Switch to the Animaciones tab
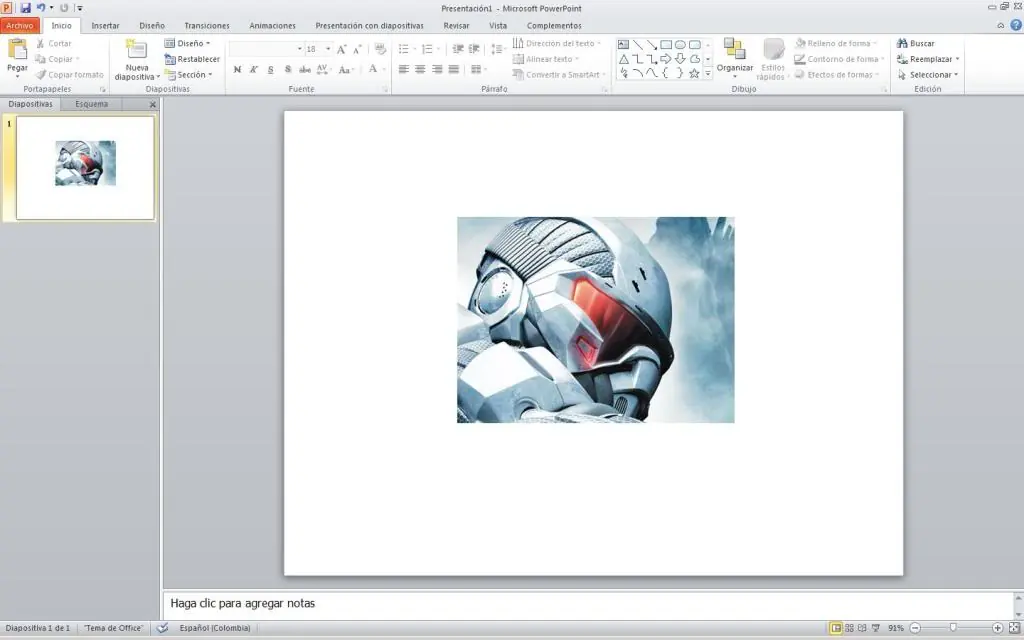The height and width of the screenshot is (640, 1024). click(272, 25)
